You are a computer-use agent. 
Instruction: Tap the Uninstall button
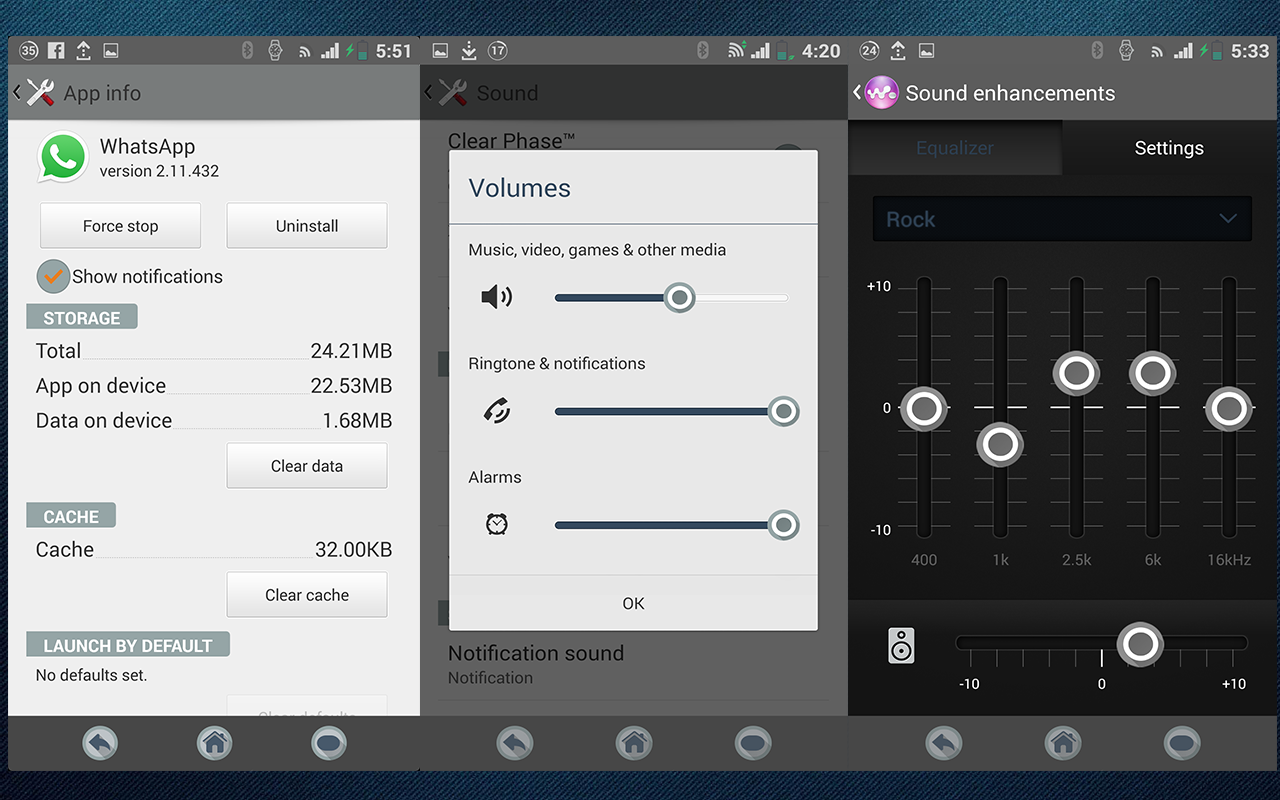point(307,226)
